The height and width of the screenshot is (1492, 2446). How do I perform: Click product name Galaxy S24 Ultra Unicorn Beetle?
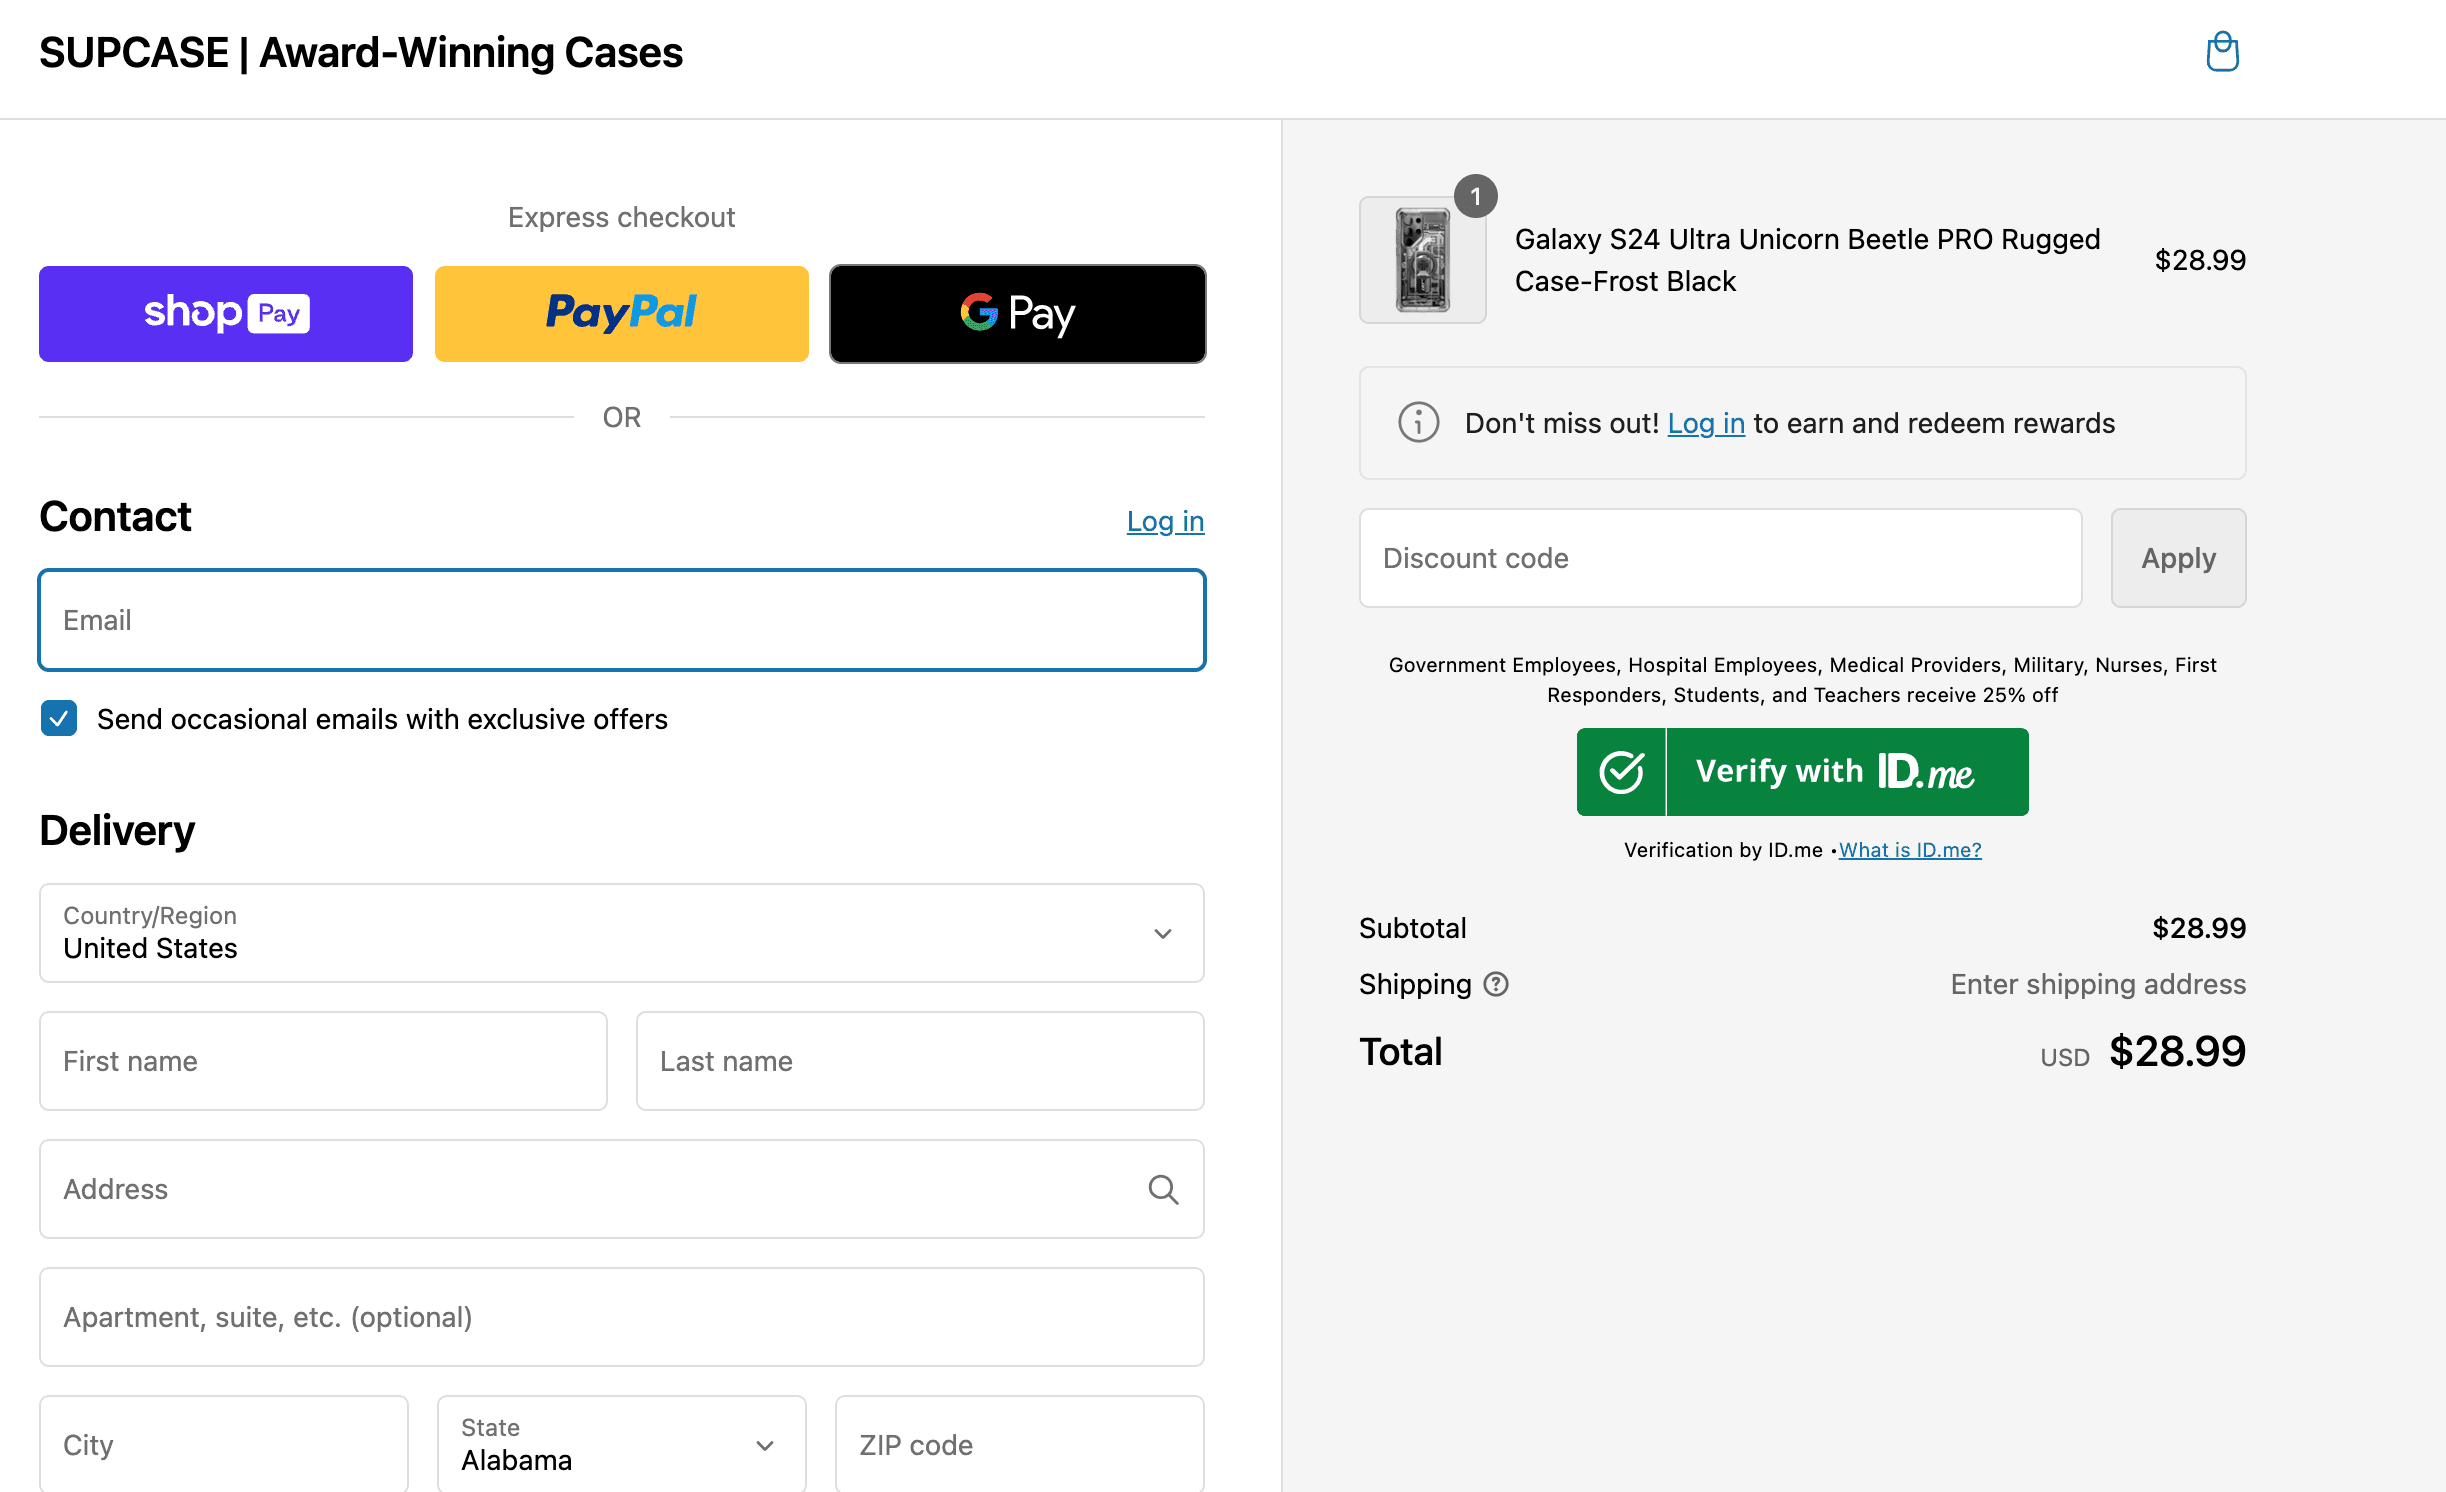1807,260
